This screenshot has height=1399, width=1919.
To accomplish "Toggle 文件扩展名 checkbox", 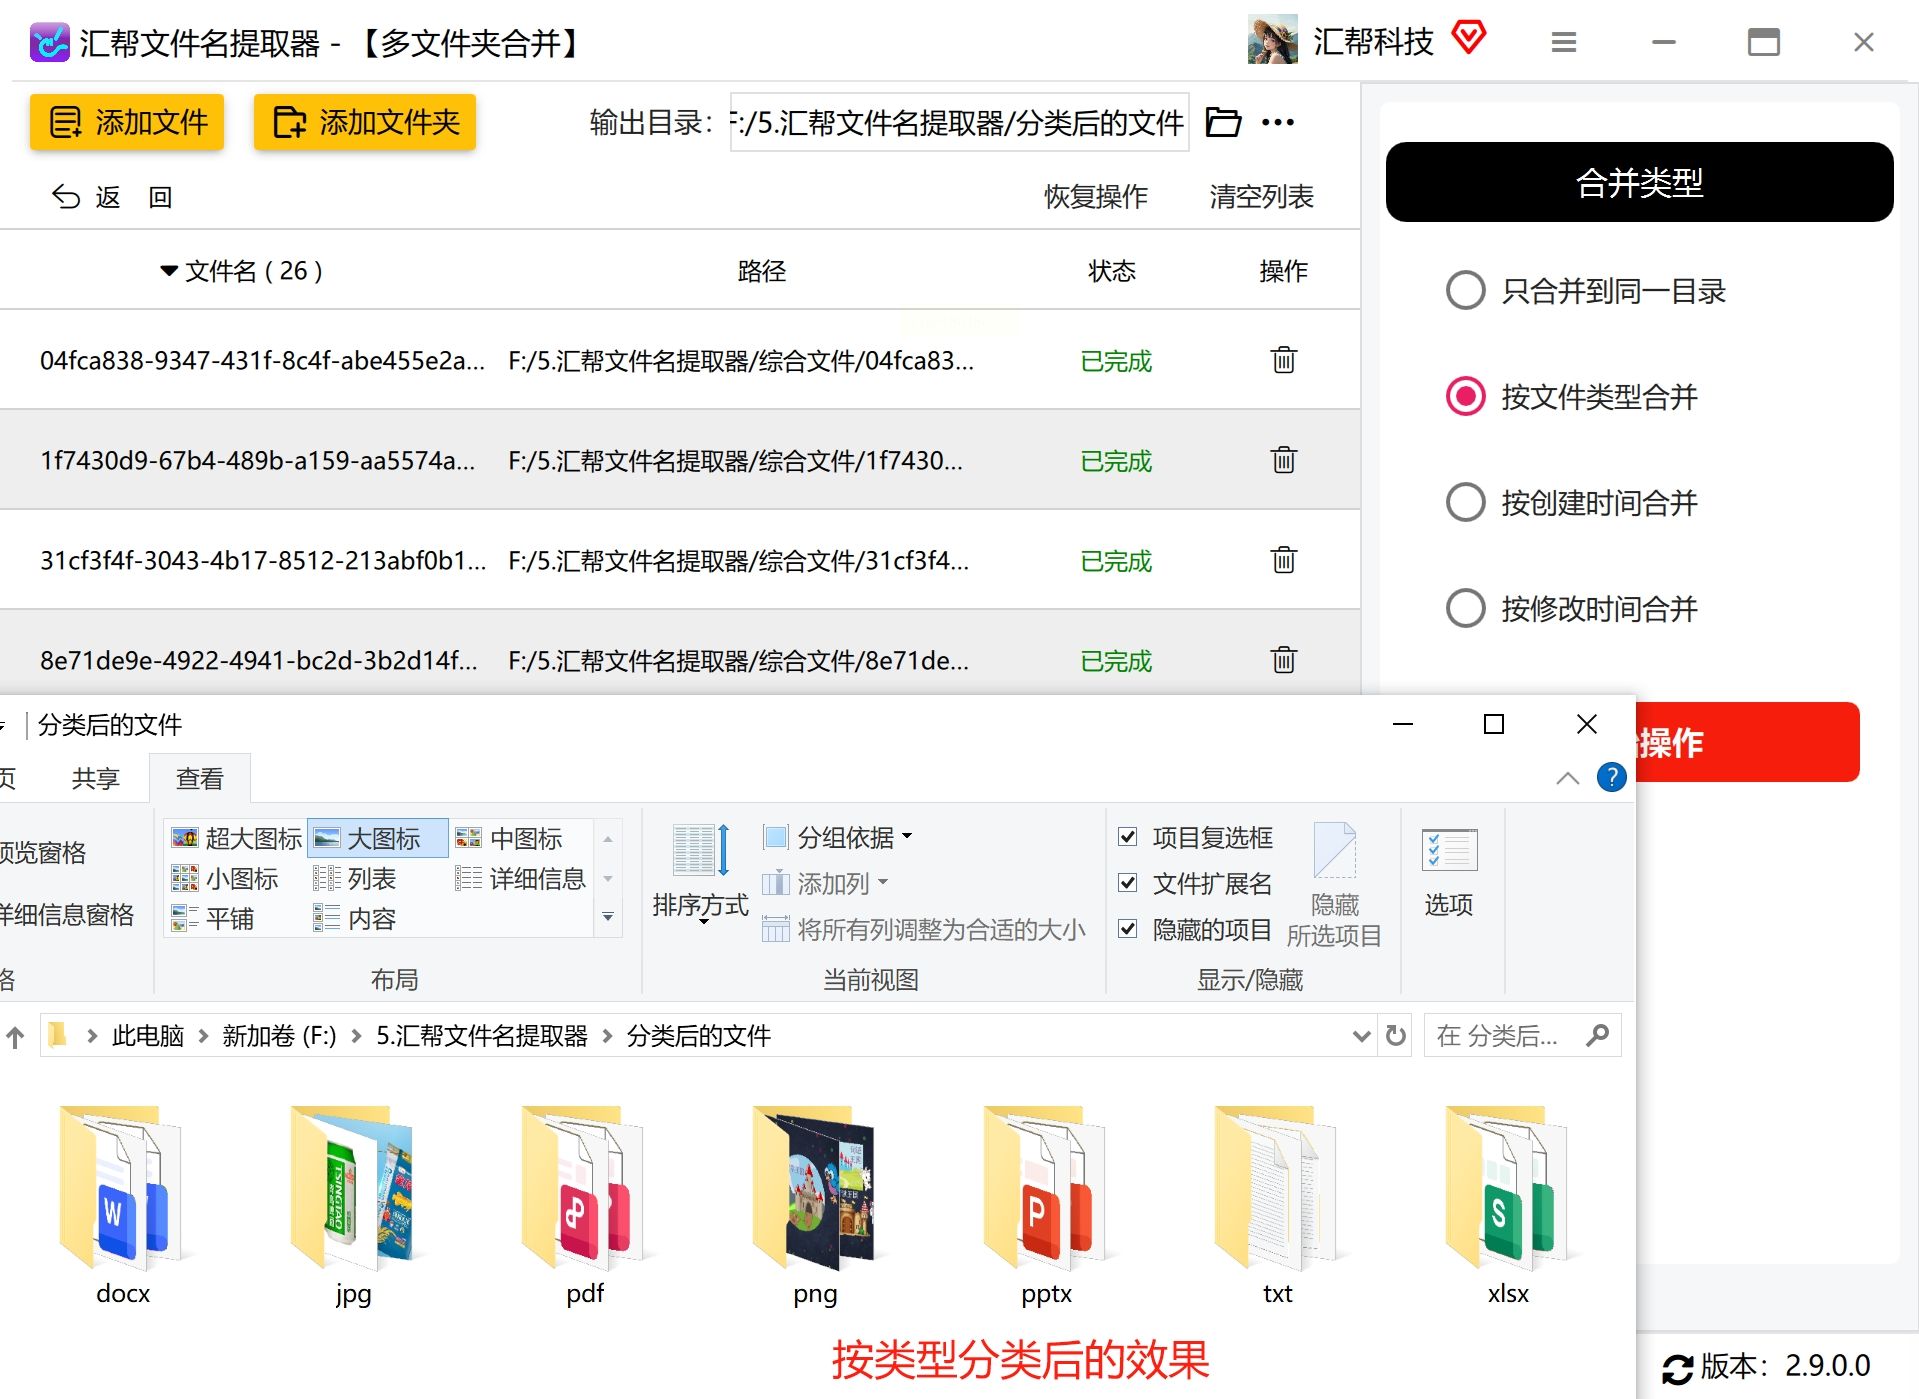I will 1128,883.
